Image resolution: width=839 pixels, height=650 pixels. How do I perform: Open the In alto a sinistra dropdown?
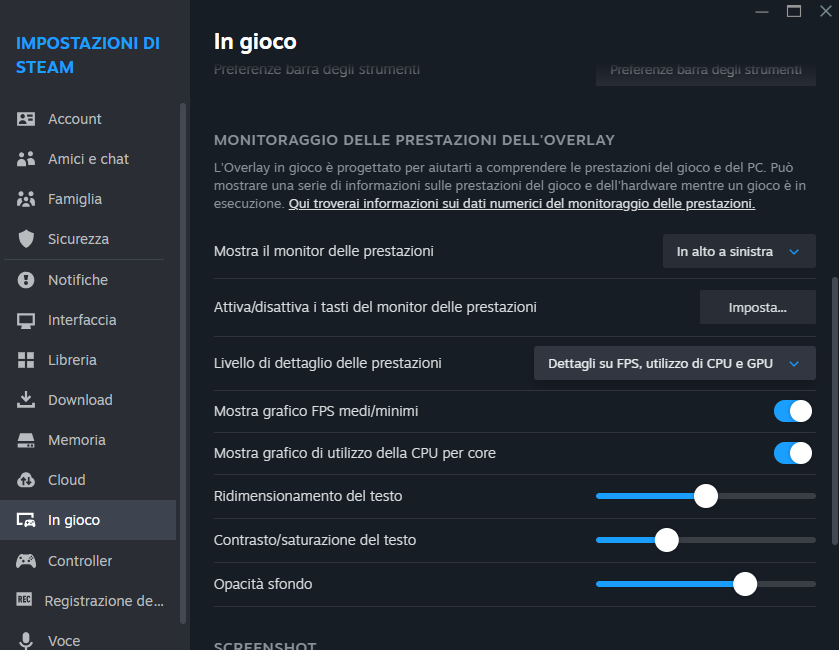point(739,252)
